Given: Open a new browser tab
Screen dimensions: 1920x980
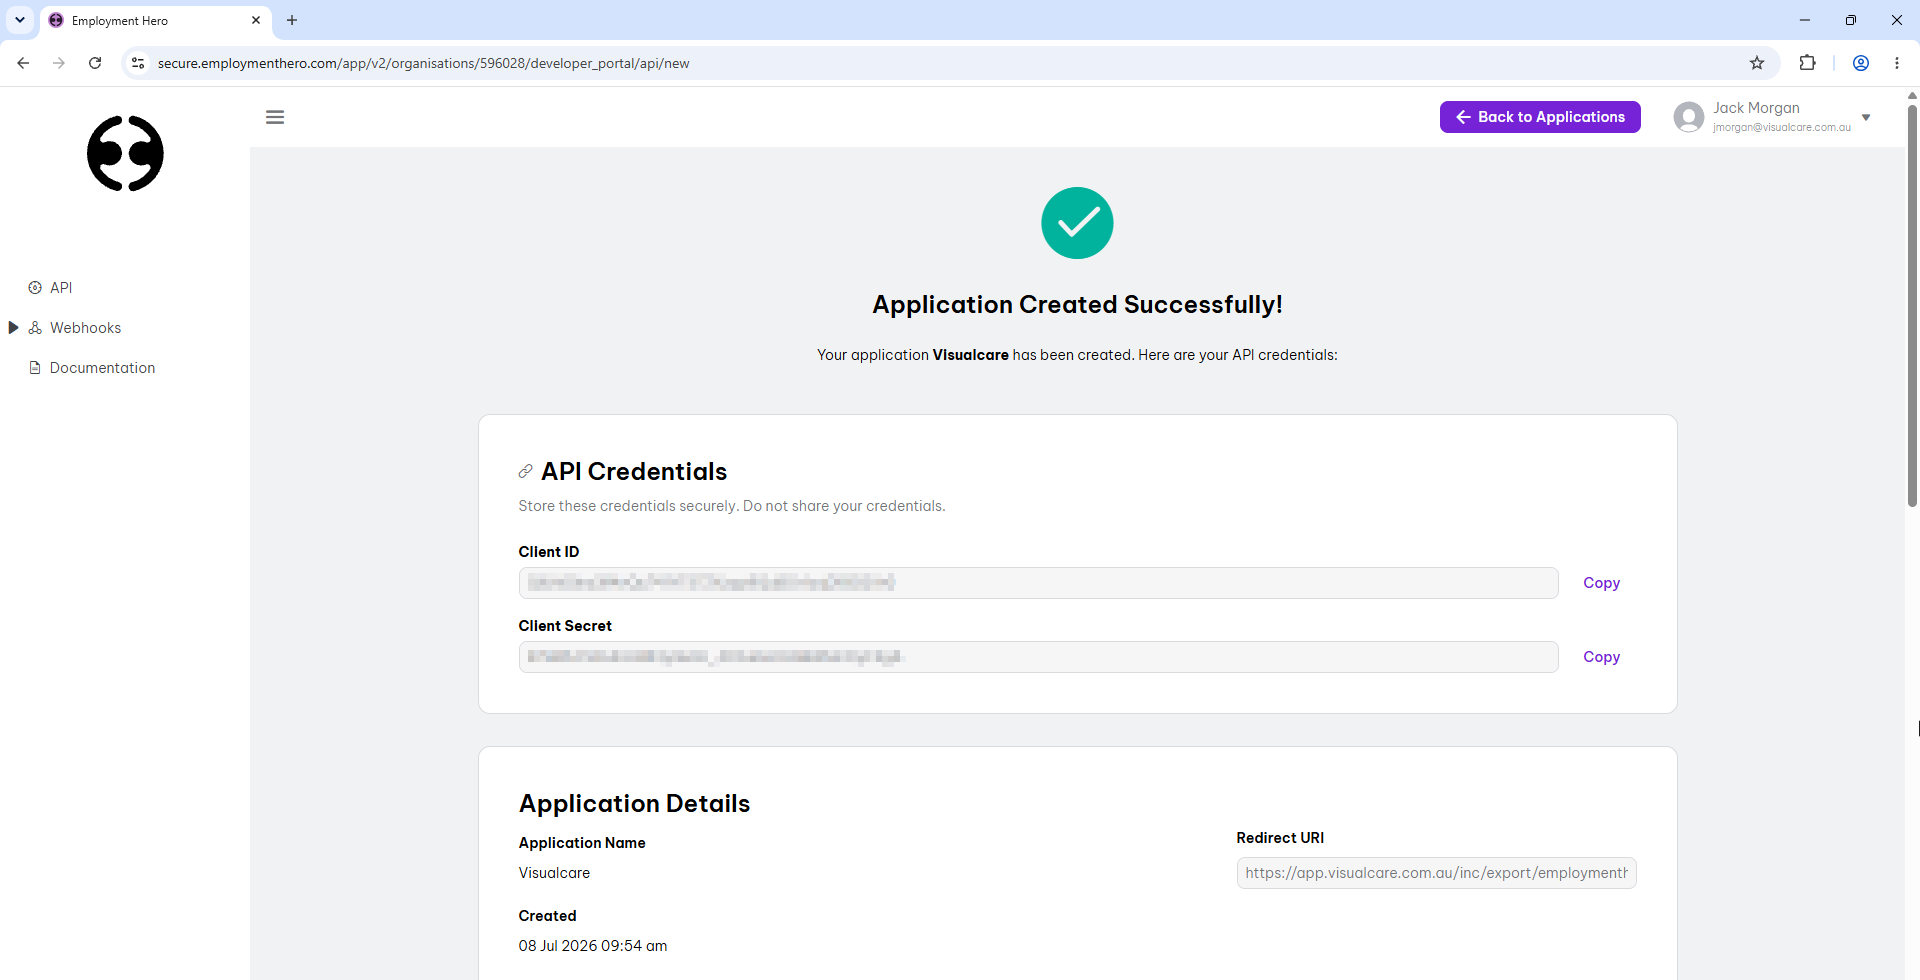Looking at the screenshot, I should click(x=292, y=20).
